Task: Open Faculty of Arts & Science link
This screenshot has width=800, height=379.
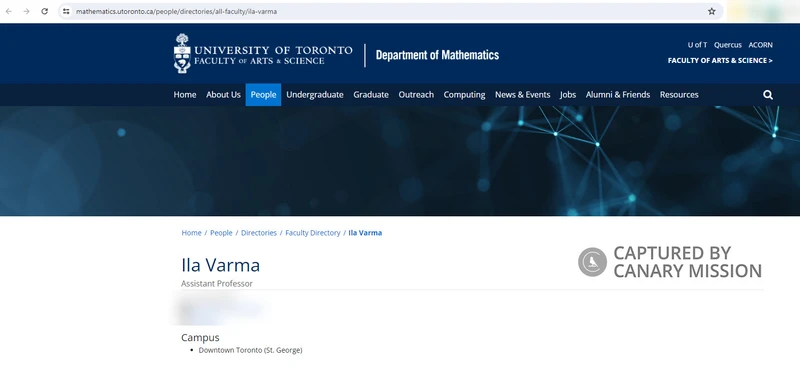Action: [720, 61]
